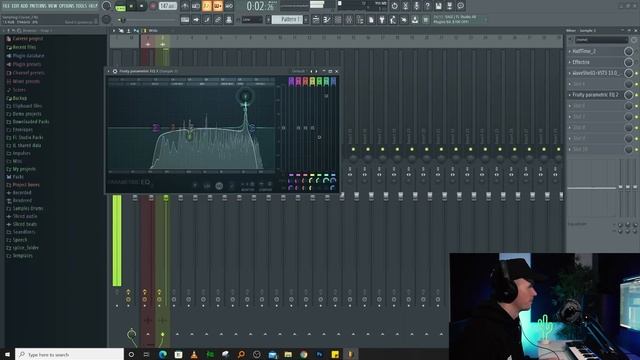Click the export render icon beside save
The height and width of the screenshot is (360, 640).
[x=449, y=6]
